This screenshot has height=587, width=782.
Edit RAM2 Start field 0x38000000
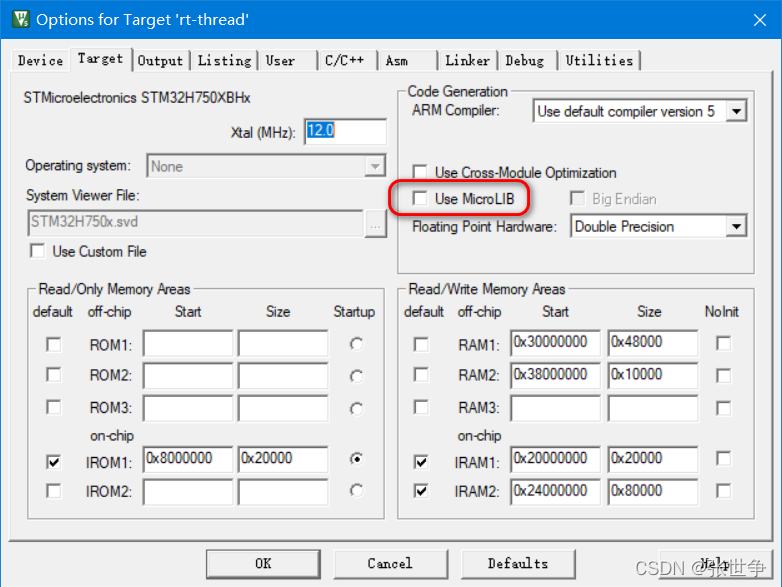pyautogui.click(x=556, y=375)
